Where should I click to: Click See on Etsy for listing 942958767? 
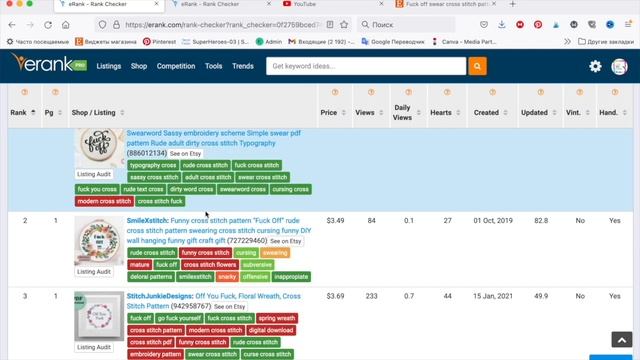229,307
